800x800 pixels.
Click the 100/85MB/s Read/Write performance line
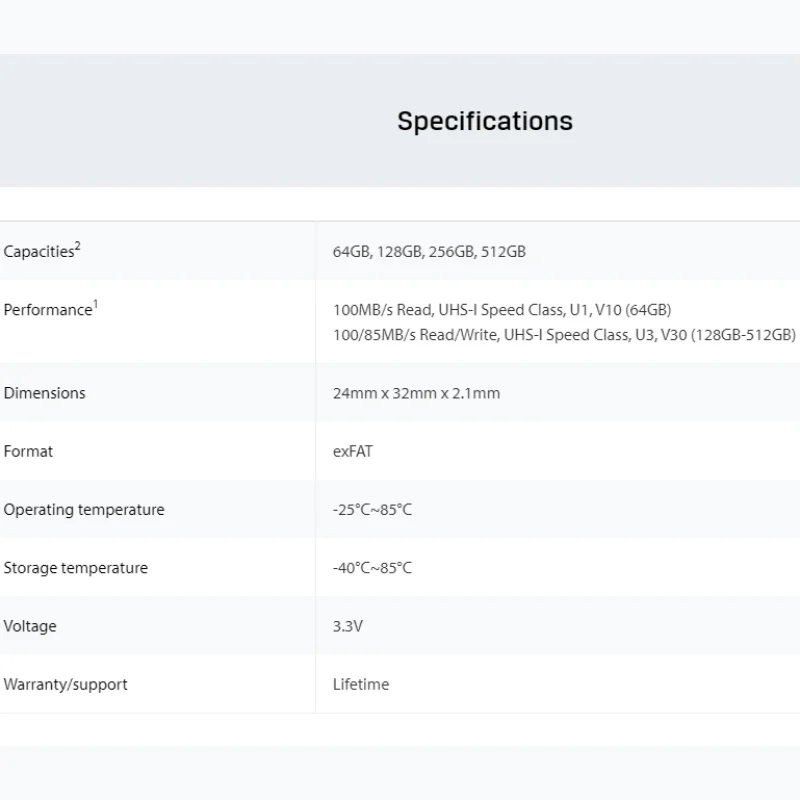[564, 335]
